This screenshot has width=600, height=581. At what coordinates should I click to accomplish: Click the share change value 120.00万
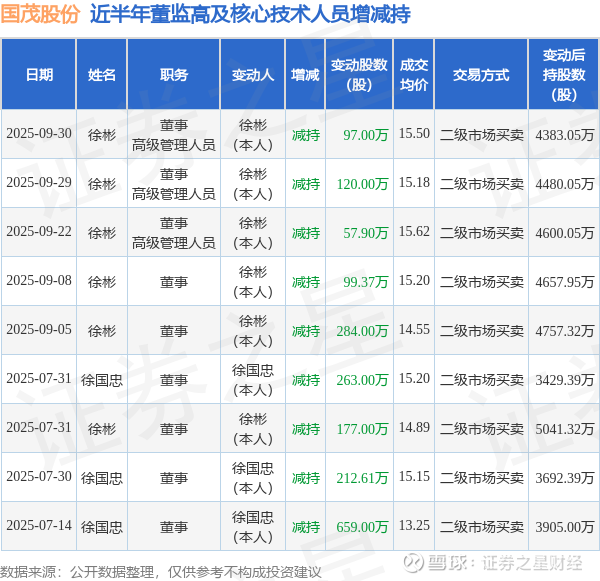[x=362, y=184]
